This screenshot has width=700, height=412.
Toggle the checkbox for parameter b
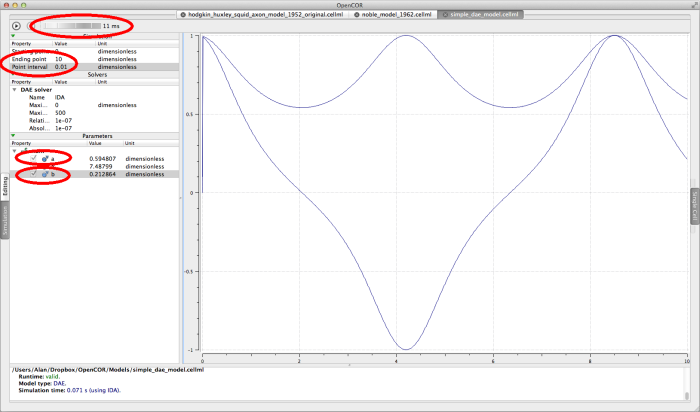pos(34,174)
